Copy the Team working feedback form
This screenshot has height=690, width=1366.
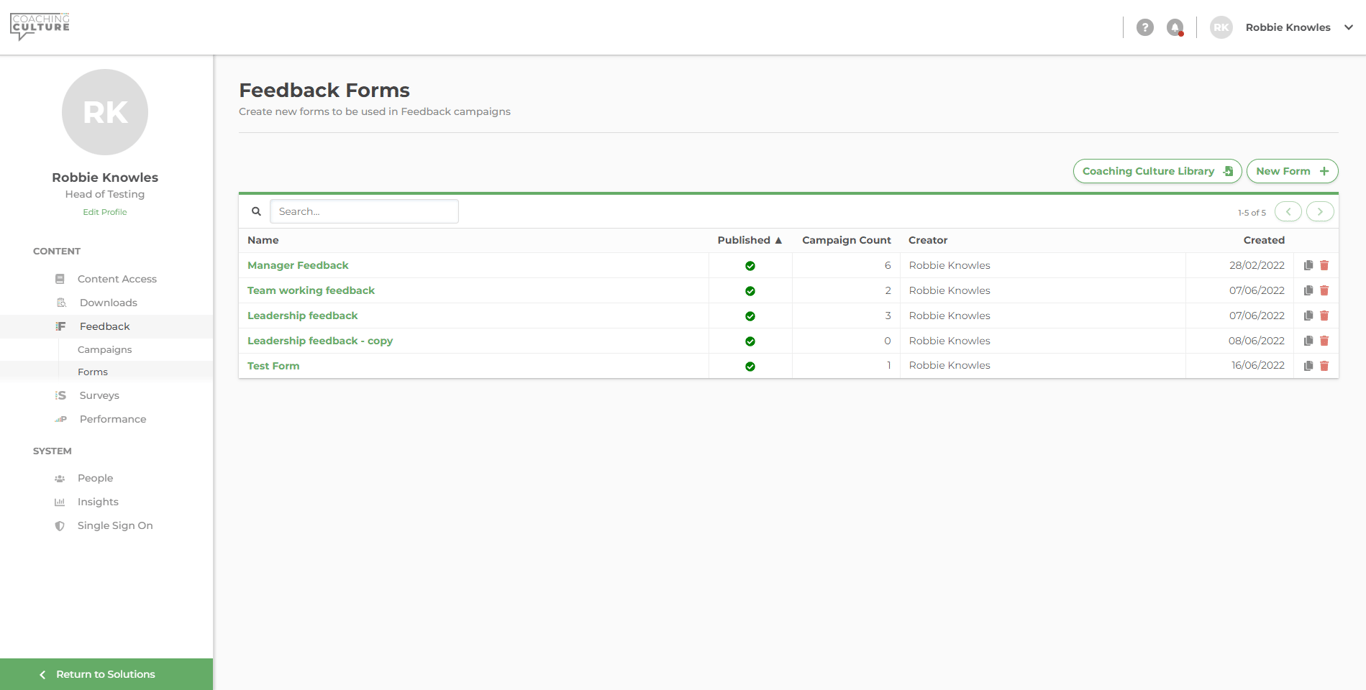click(x=1308, y=291)
